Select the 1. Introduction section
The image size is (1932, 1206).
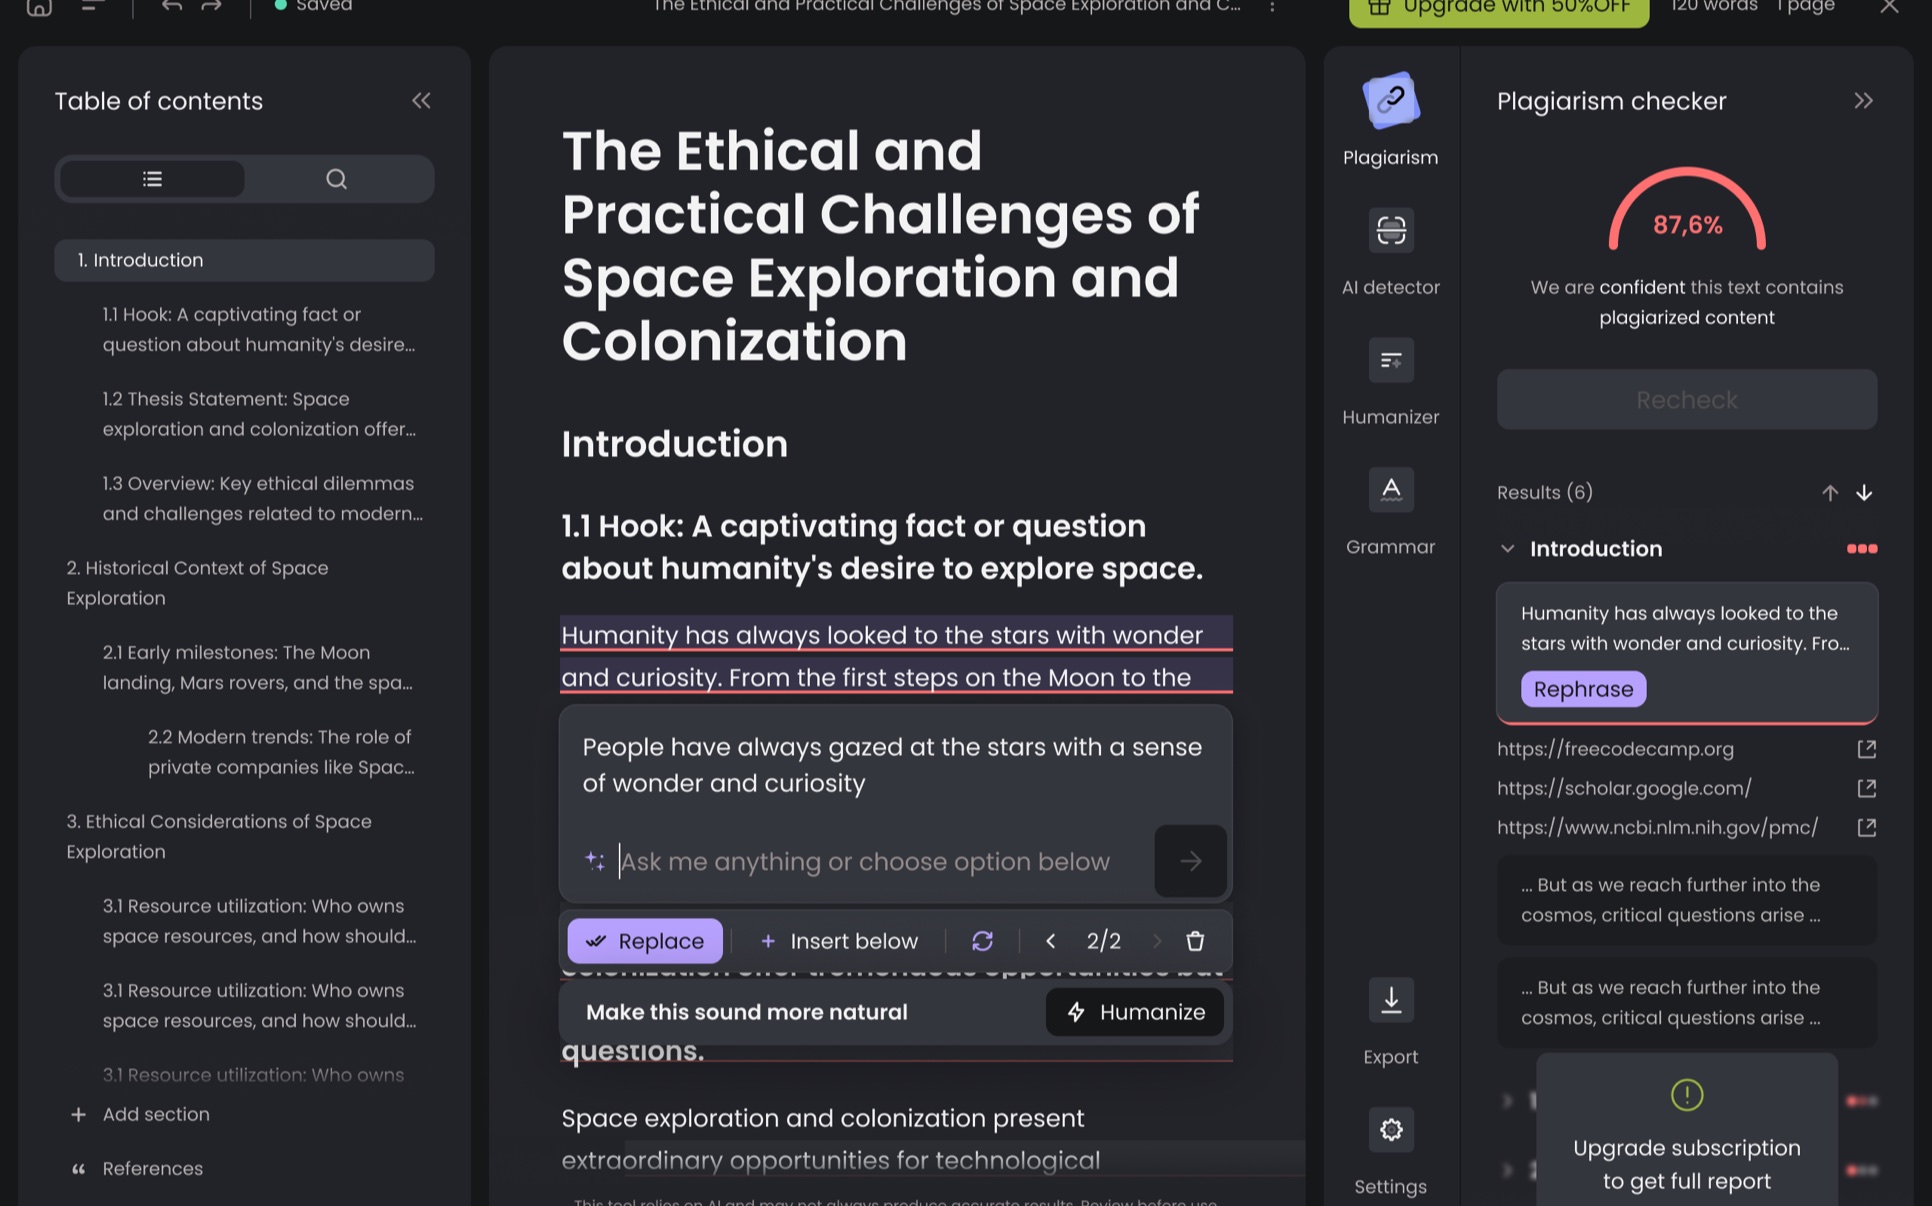pos(244,260)
